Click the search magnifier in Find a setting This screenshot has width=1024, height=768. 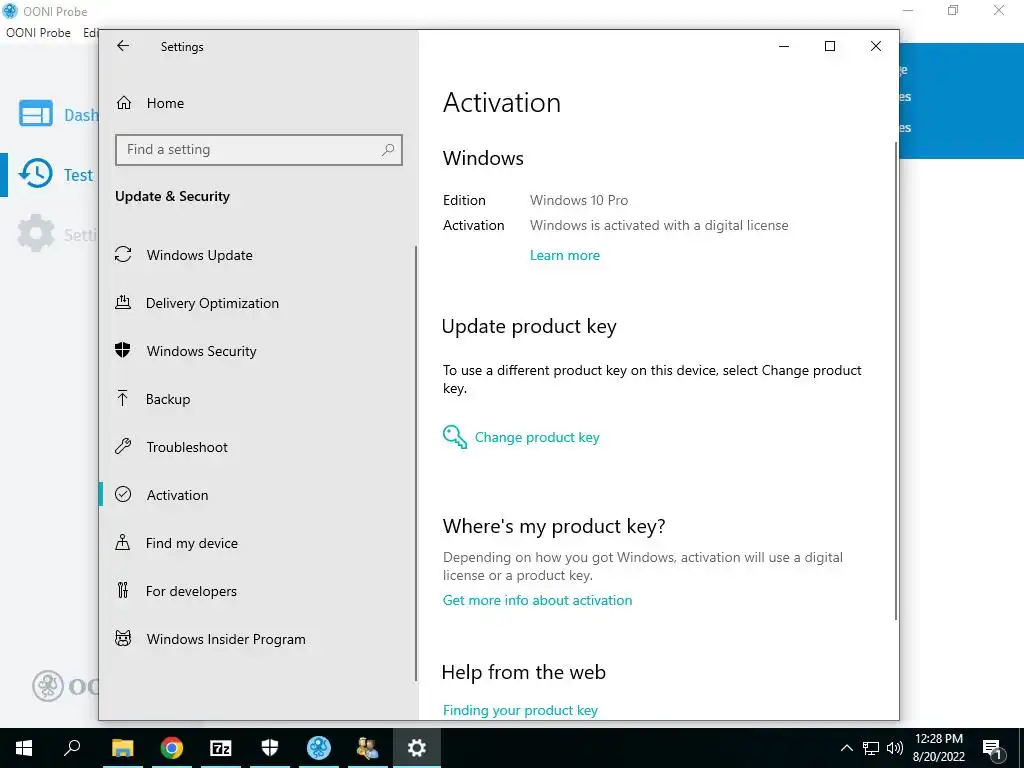point(388,150)
